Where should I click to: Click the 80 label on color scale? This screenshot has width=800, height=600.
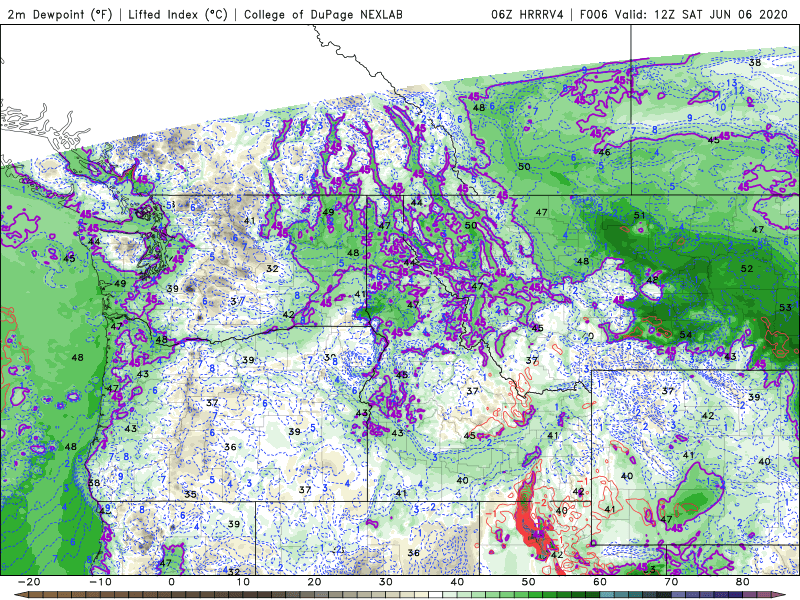[743, 582]
